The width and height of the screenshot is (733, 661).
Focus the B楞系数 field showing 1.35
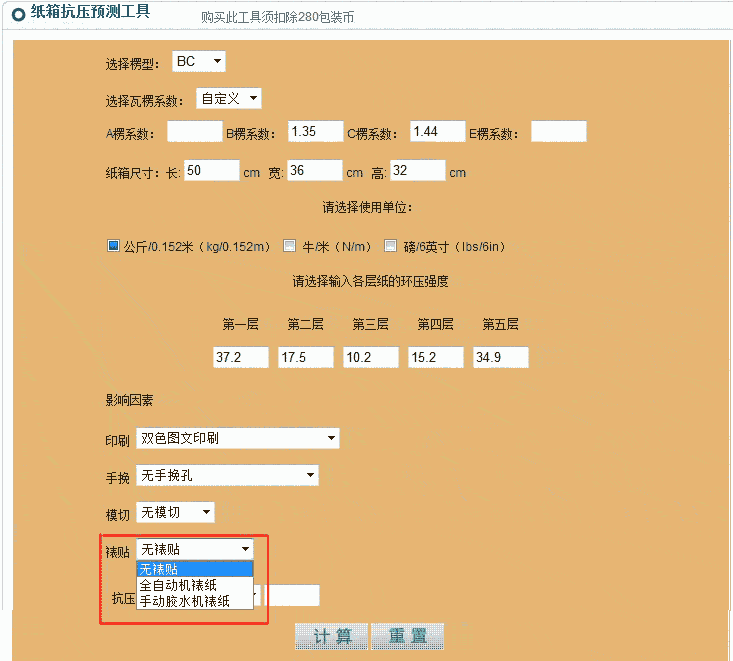click(315, 132)
